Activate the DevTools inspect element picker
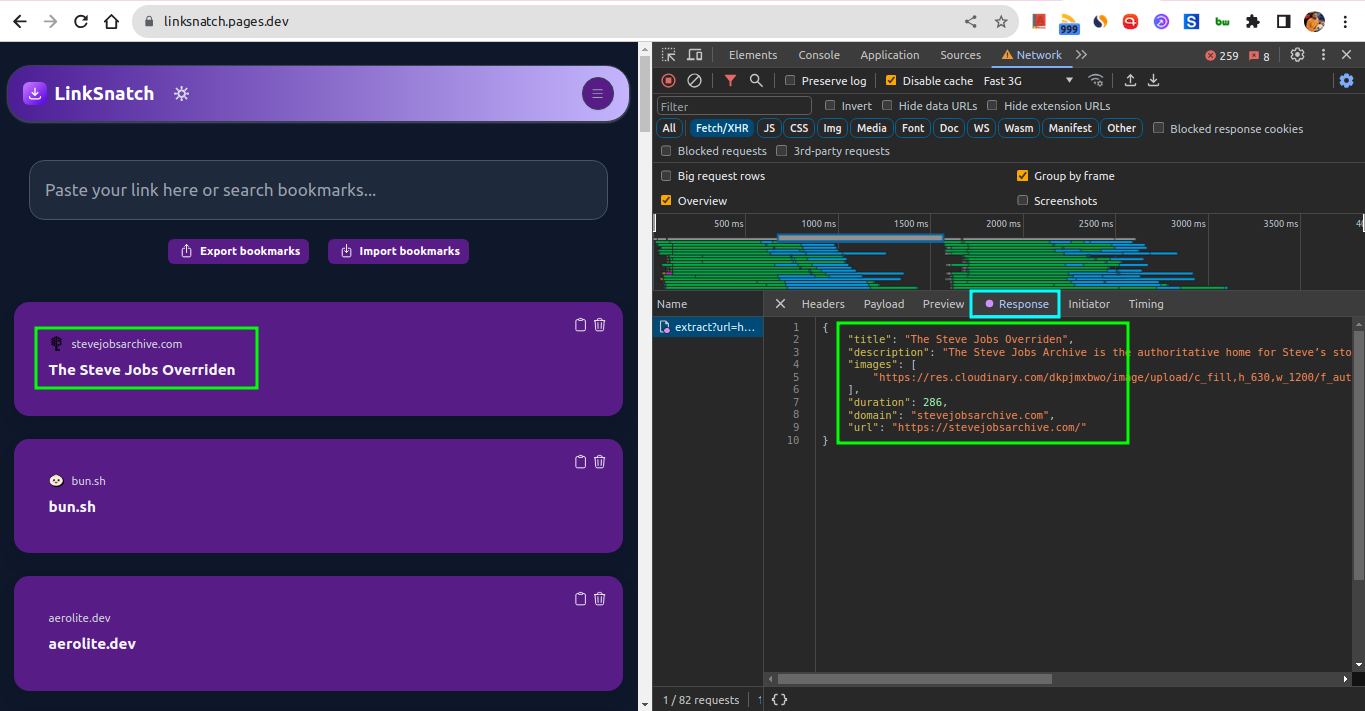 coord(669,55)
